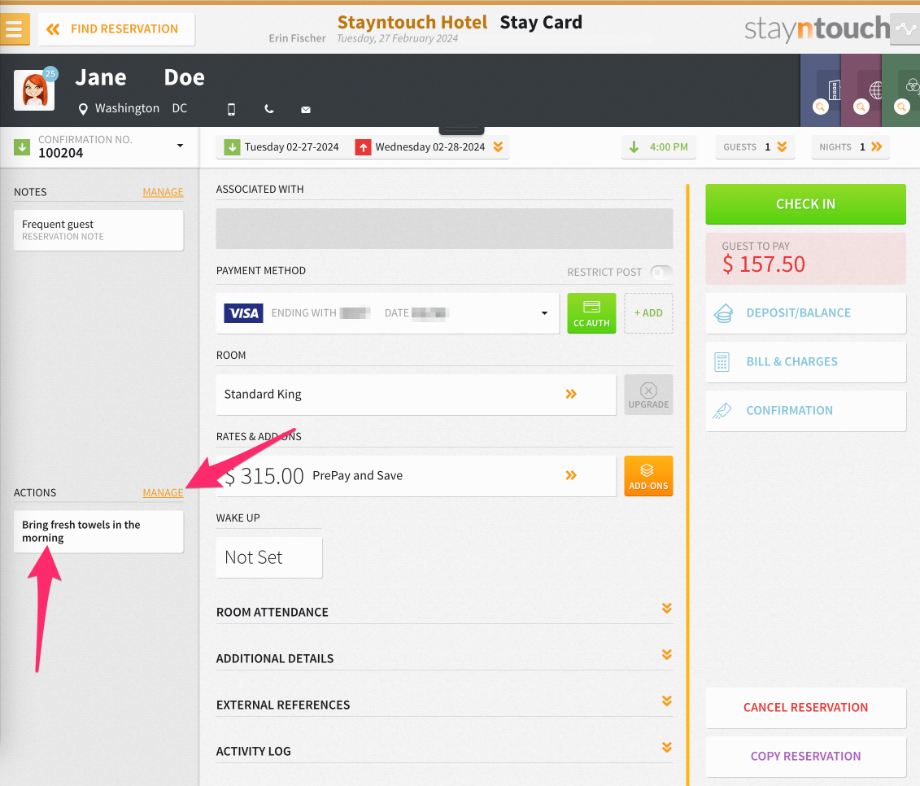Click the green arrow beside confirmation number
Image resolution: width=920 pixels, height=786 pixels.
[22, 147]
